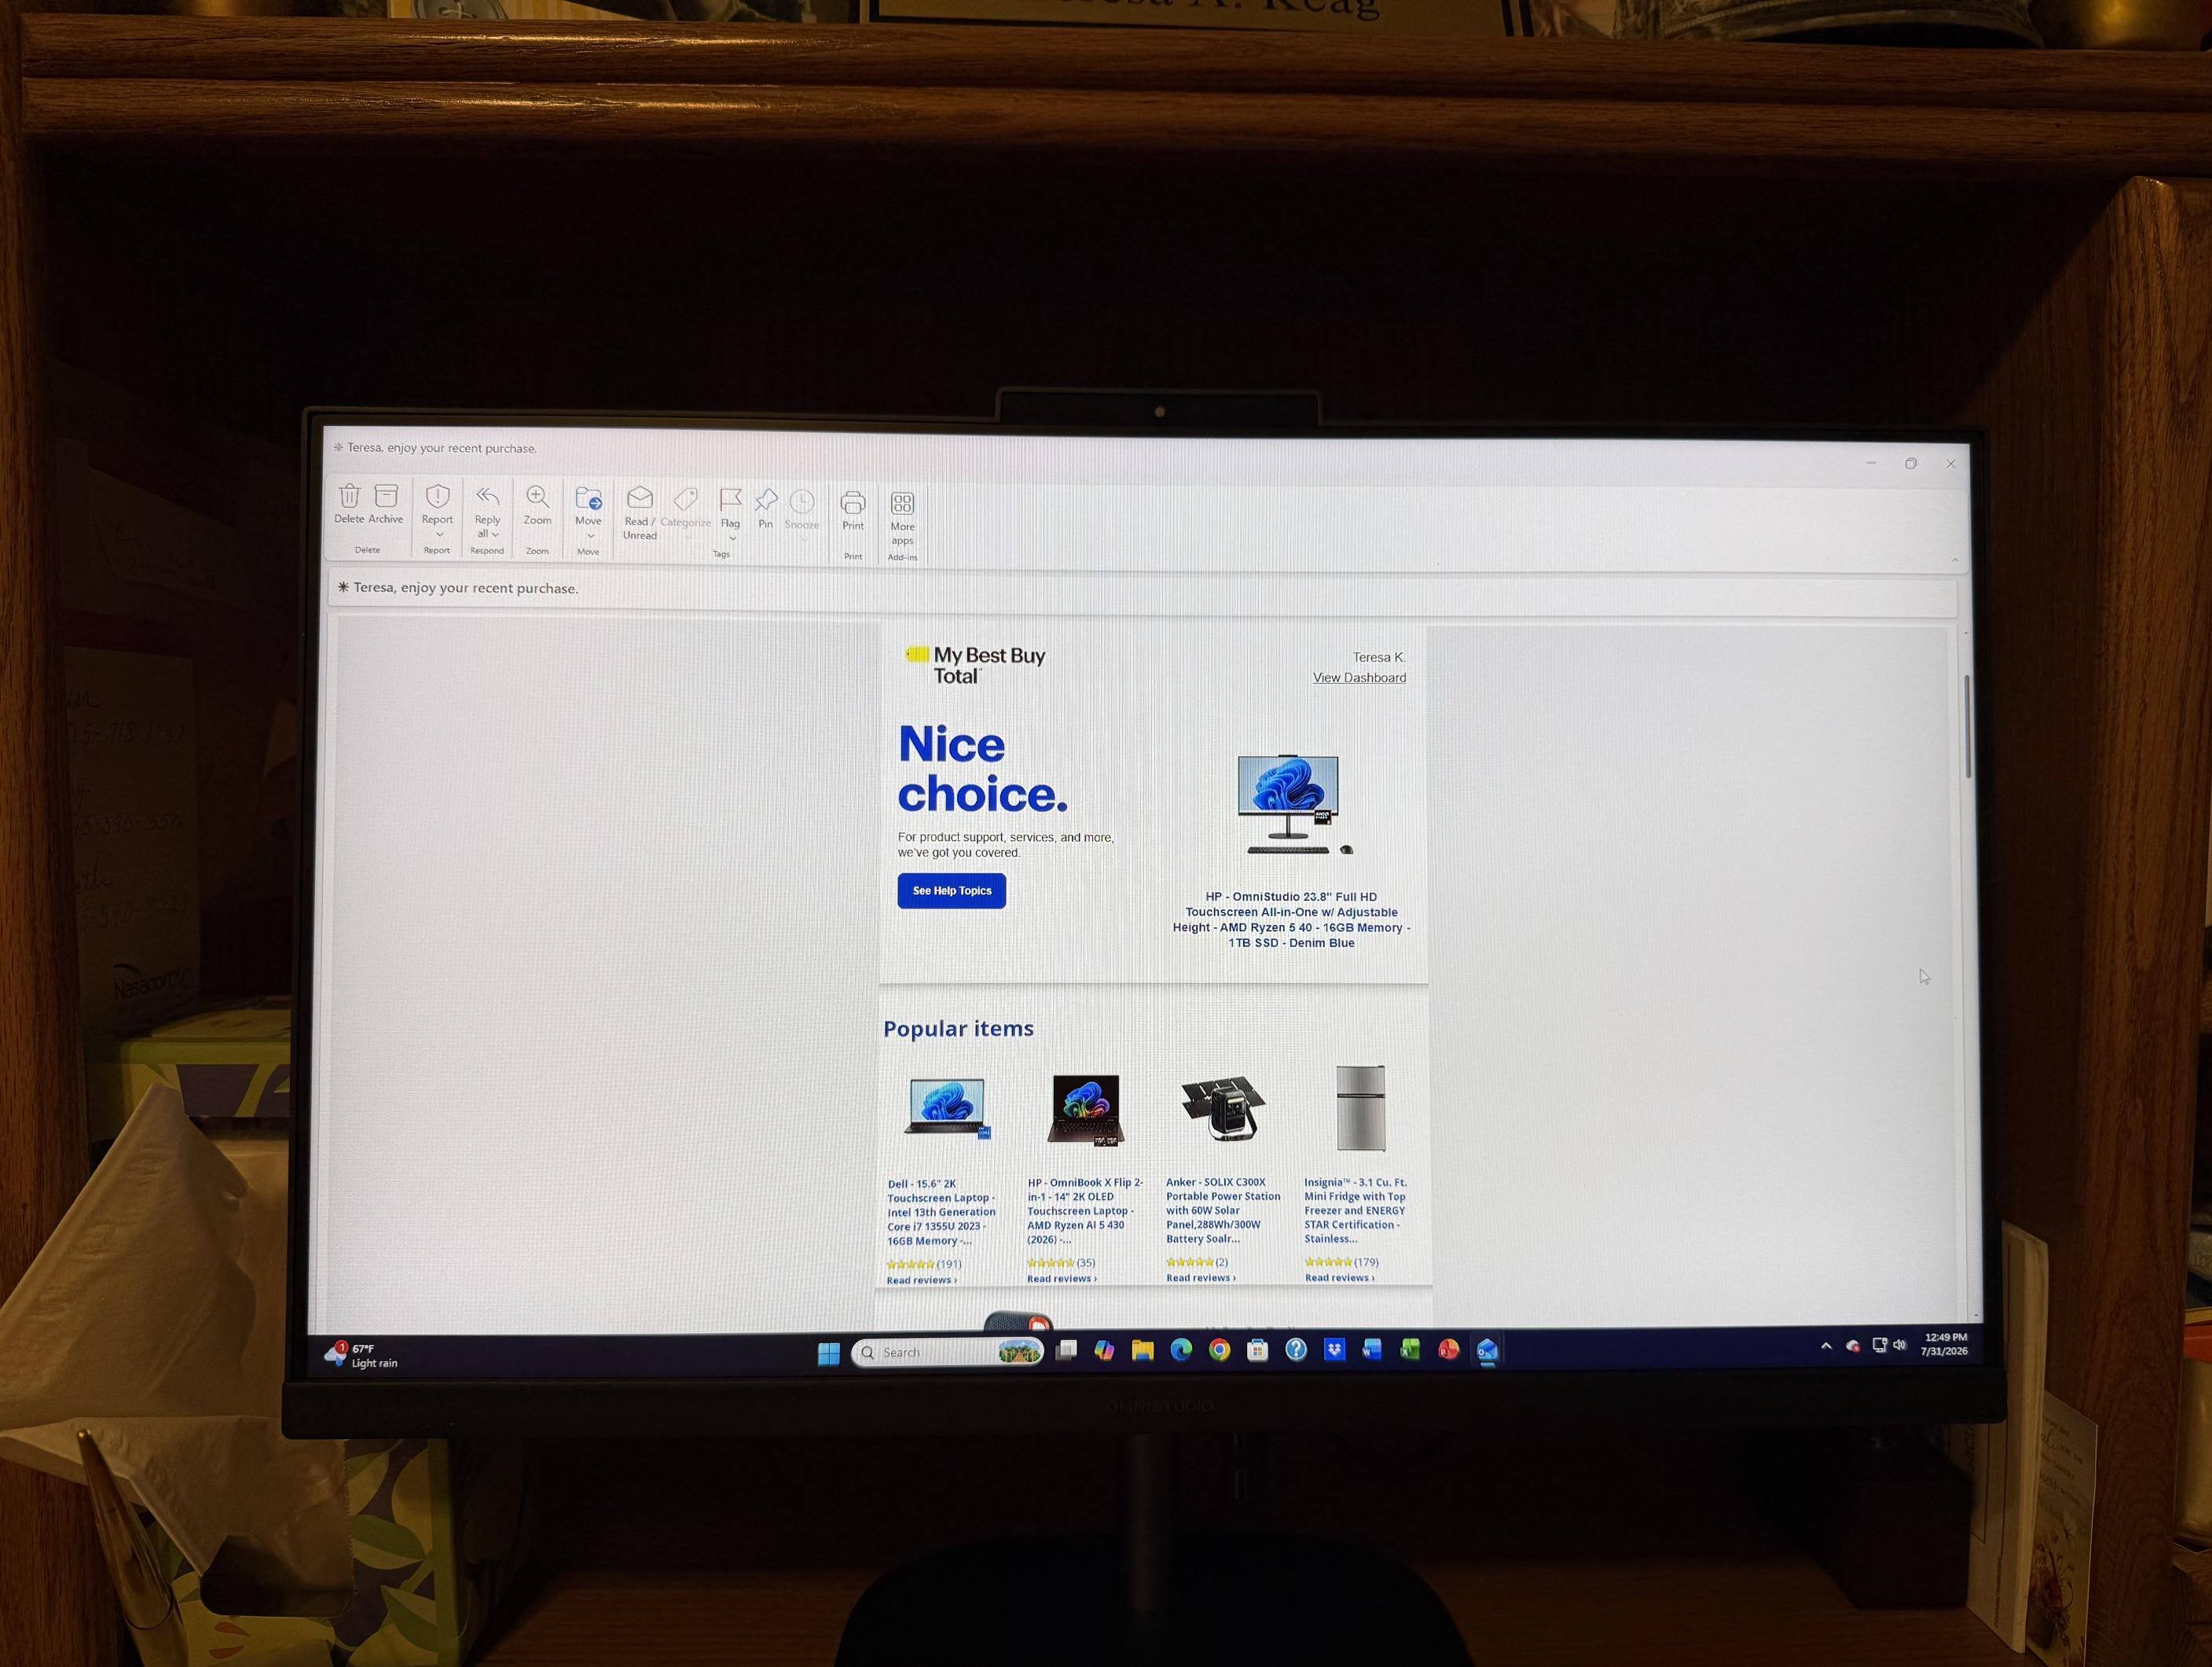This screenshot has width=2212, height=1667.
Task: Read reviews for the Anker power station
Action: click(1200, 1278)
